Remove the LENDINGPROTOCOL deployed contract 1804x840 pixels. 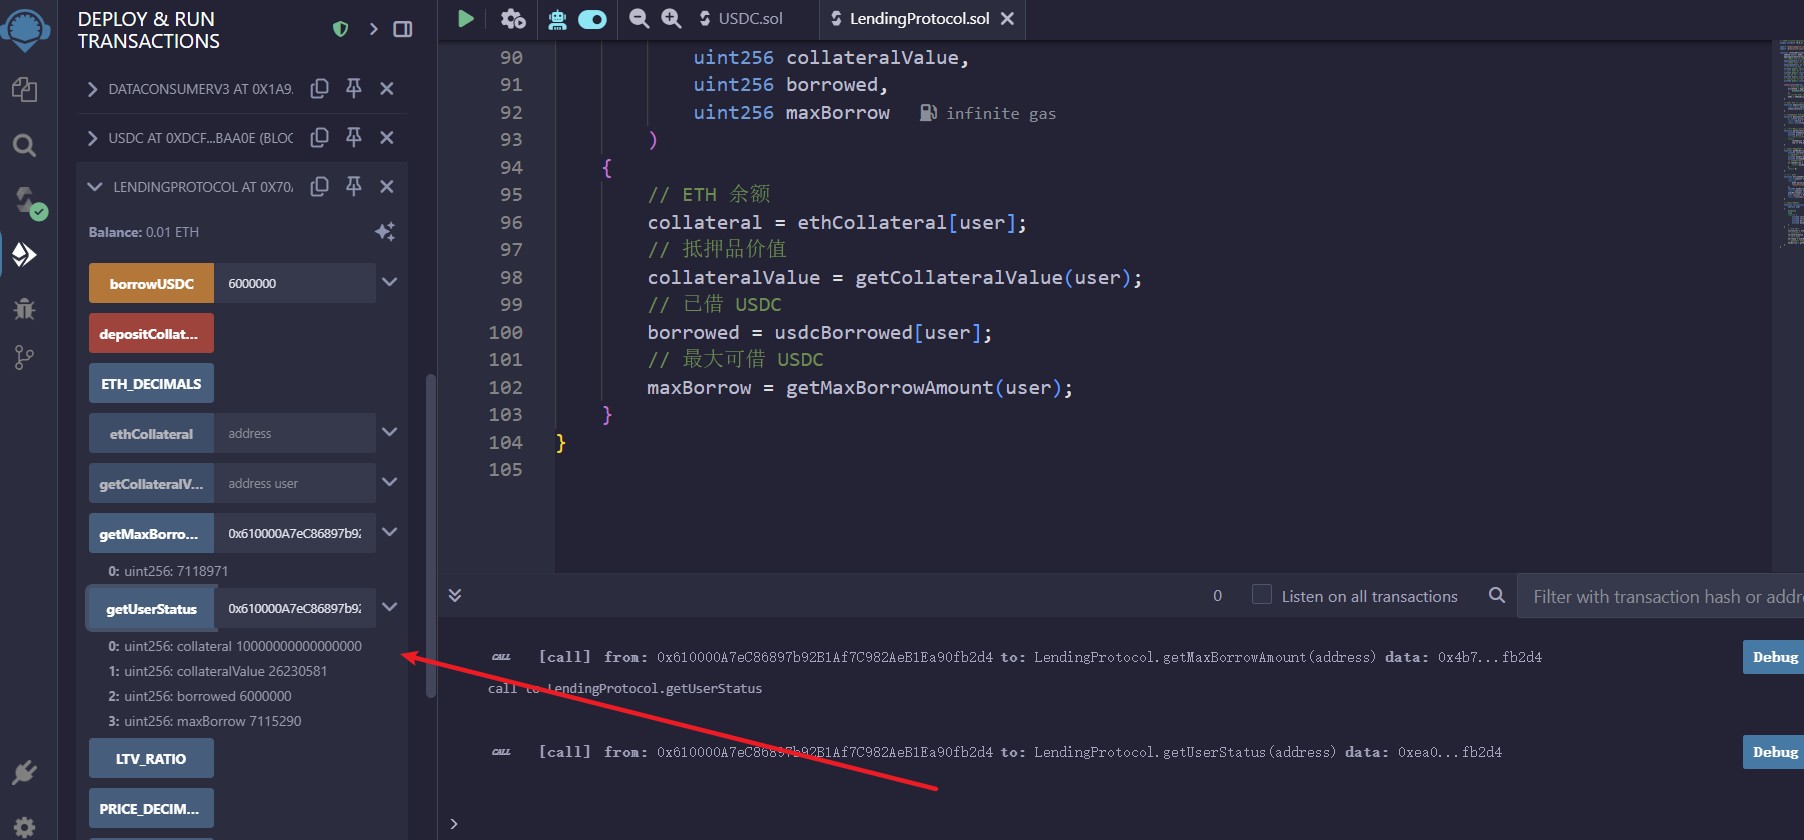pos(387,186)
